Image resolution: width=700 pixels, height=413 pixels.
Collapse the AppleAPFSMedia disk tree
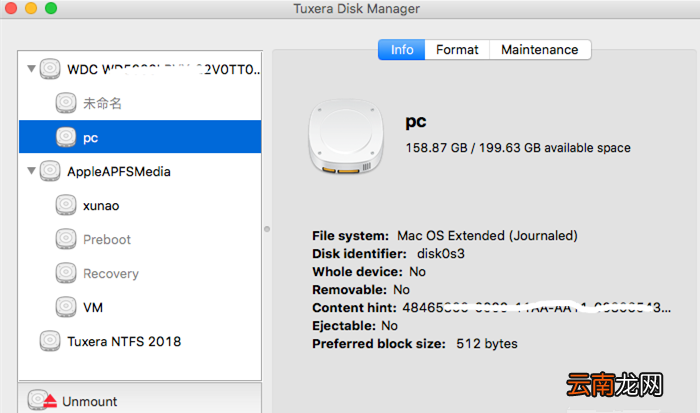31,171
